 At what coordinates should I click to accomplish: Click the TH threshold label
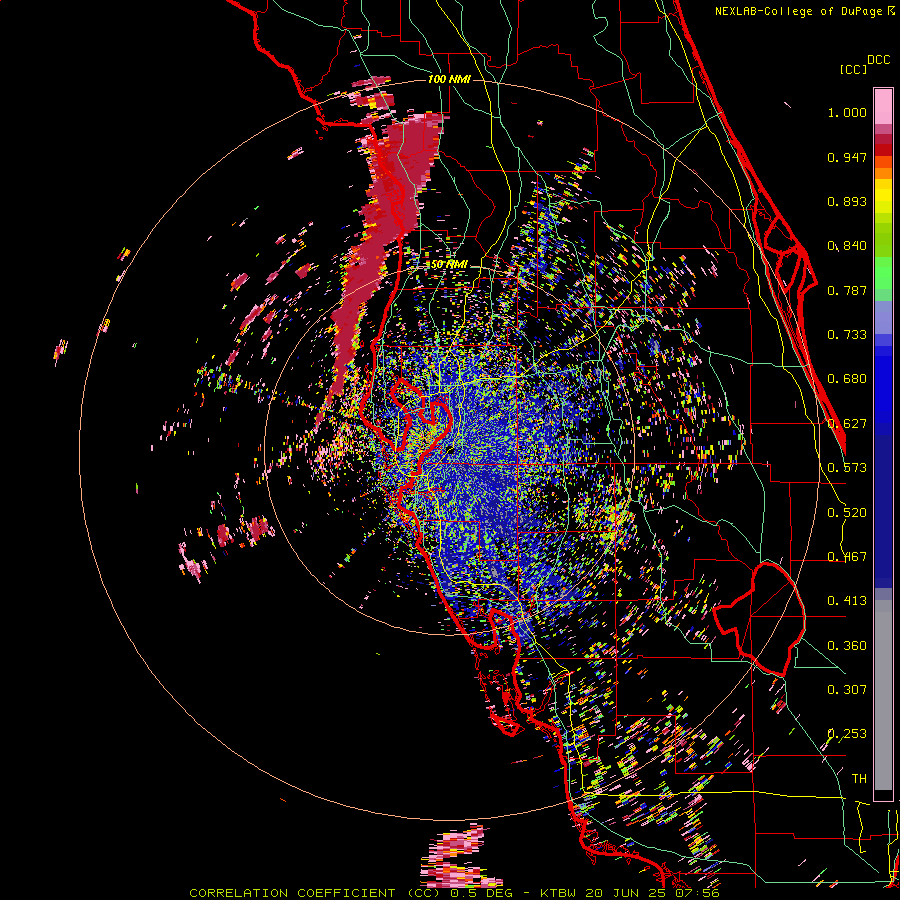[x=859, y=779]
